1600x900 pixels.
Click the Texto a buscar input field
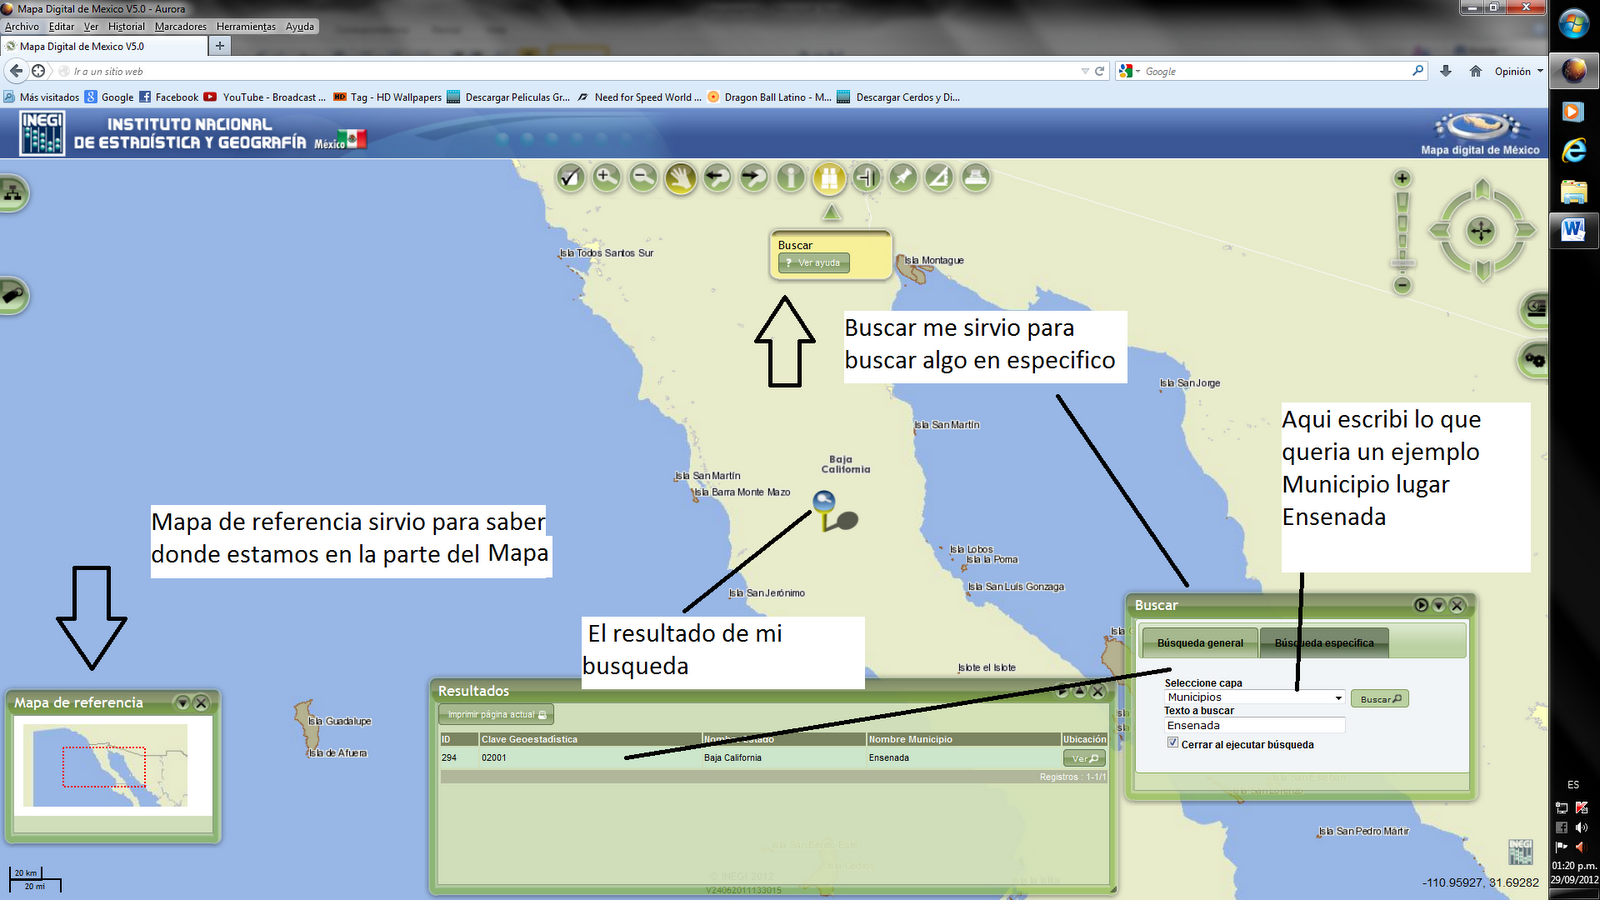tap(1254, 725)
